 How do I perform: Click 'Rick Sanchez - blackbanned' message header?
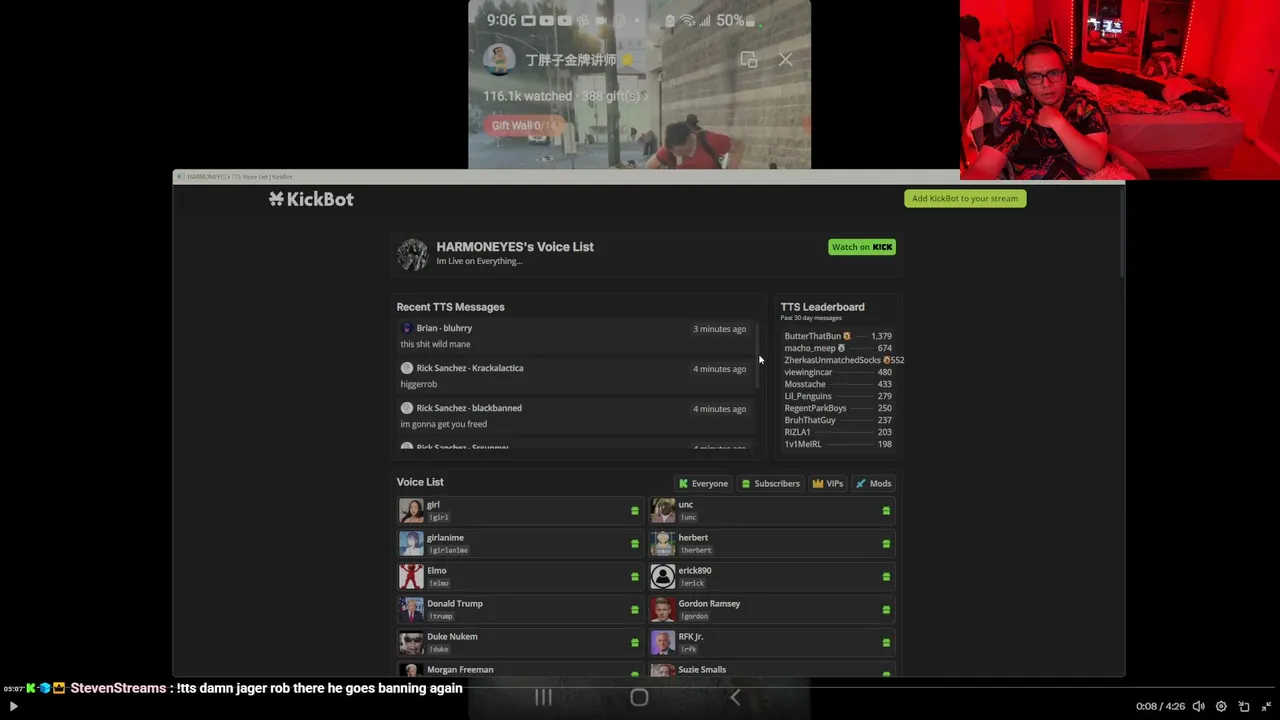[x=469, y=408]
